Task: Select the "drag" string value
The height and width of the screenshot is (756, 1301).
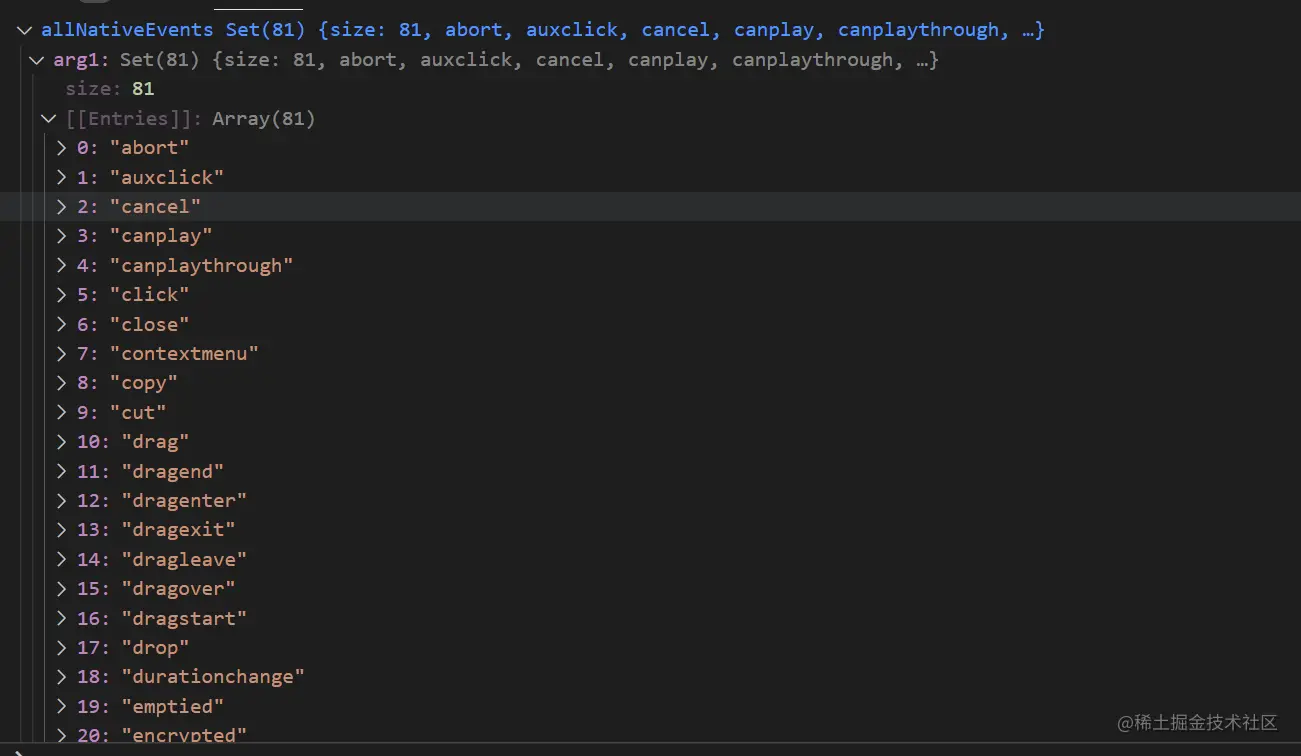Action: [x=155, y=442]
